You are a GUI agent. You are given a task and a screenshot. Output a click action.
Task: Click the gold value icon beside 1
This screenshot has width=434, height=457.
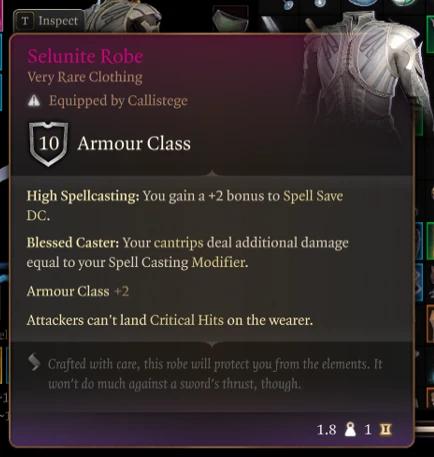click(386, 429)
